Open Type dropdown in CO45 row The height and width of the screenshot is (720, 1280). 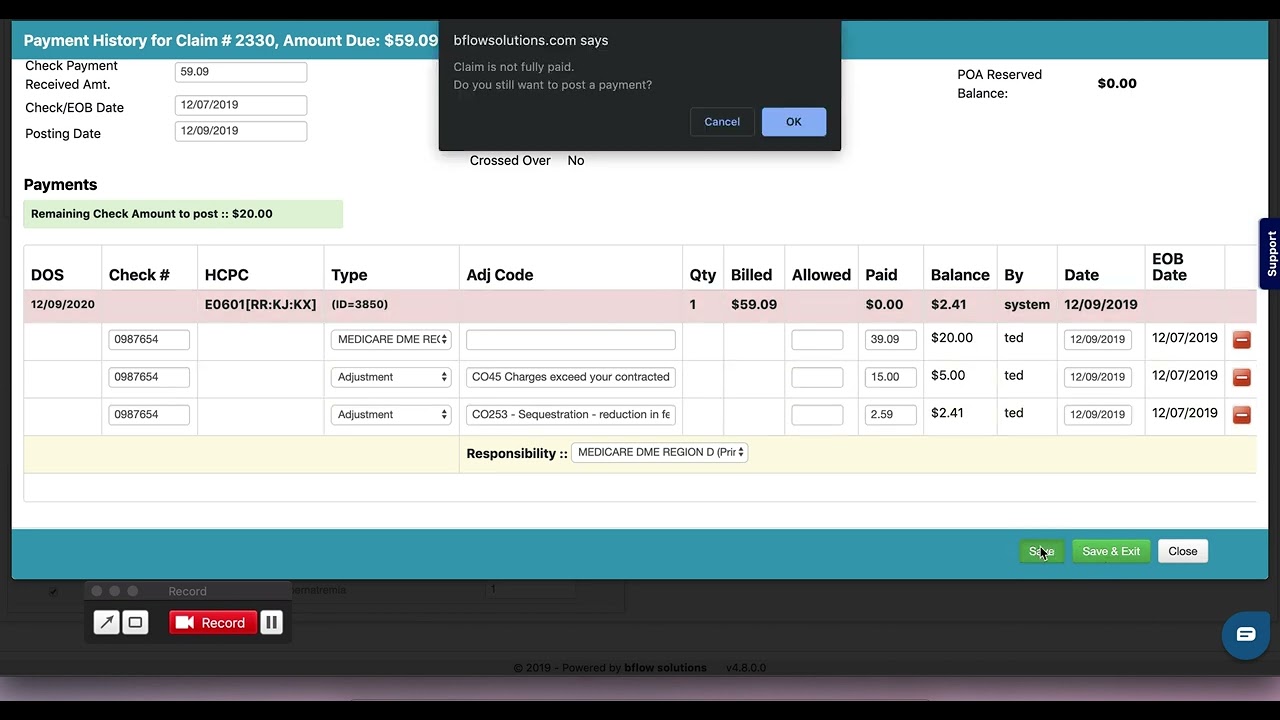[391, 377]
